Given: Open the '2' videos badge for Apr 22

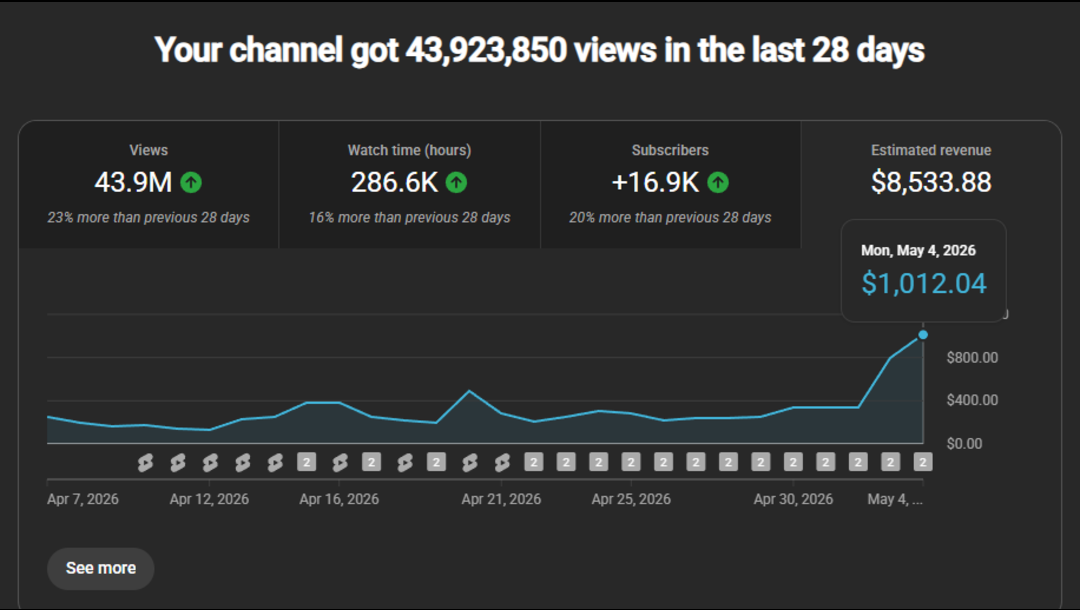Looking at the screenshot, I should point(534,462).
